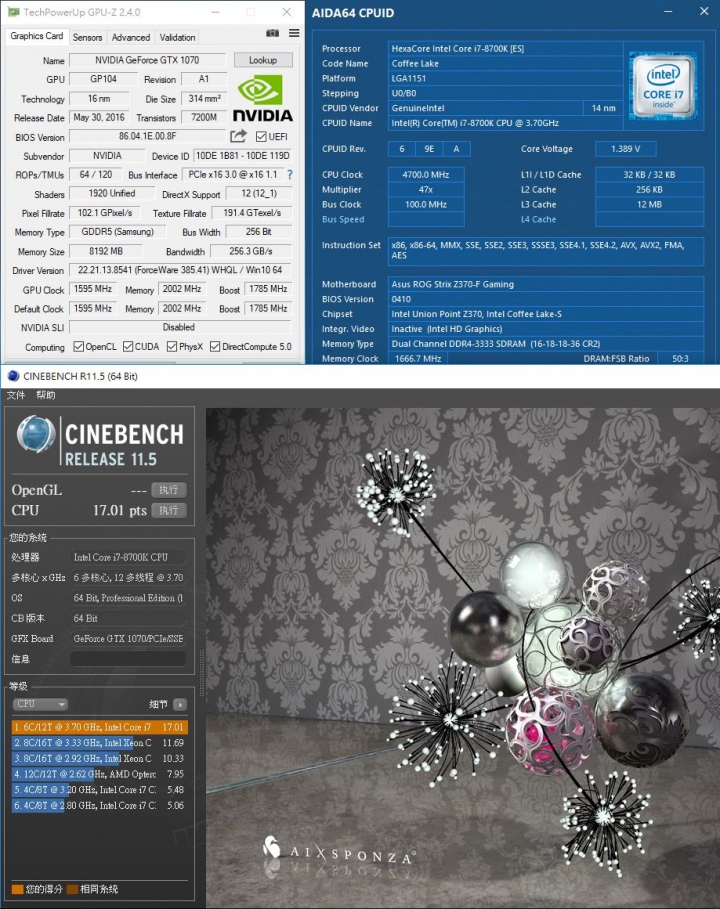The width and height of the screenshot is (720, 909).
Task: Click the Code Name value Coffee Lake
Action: click(x=505, y=64)
